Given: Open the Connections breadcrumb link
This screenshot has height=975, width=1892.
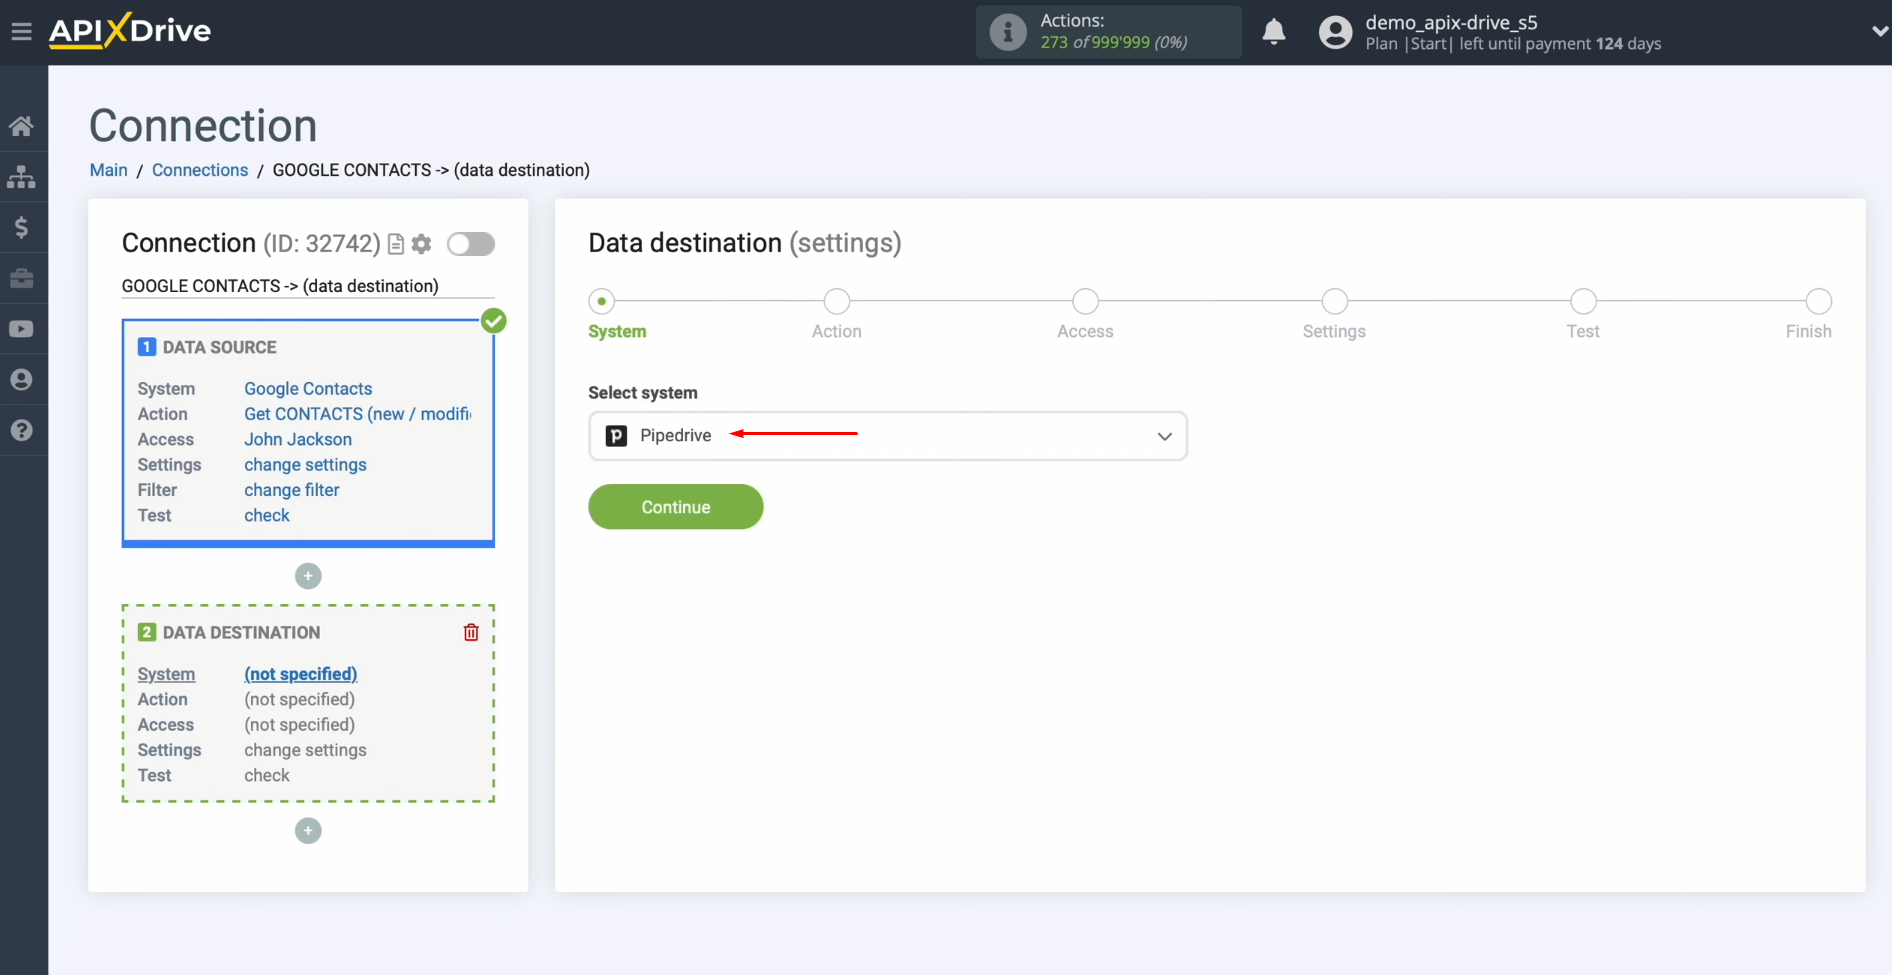Looking at the screenshot, I should tap(200, 170).
